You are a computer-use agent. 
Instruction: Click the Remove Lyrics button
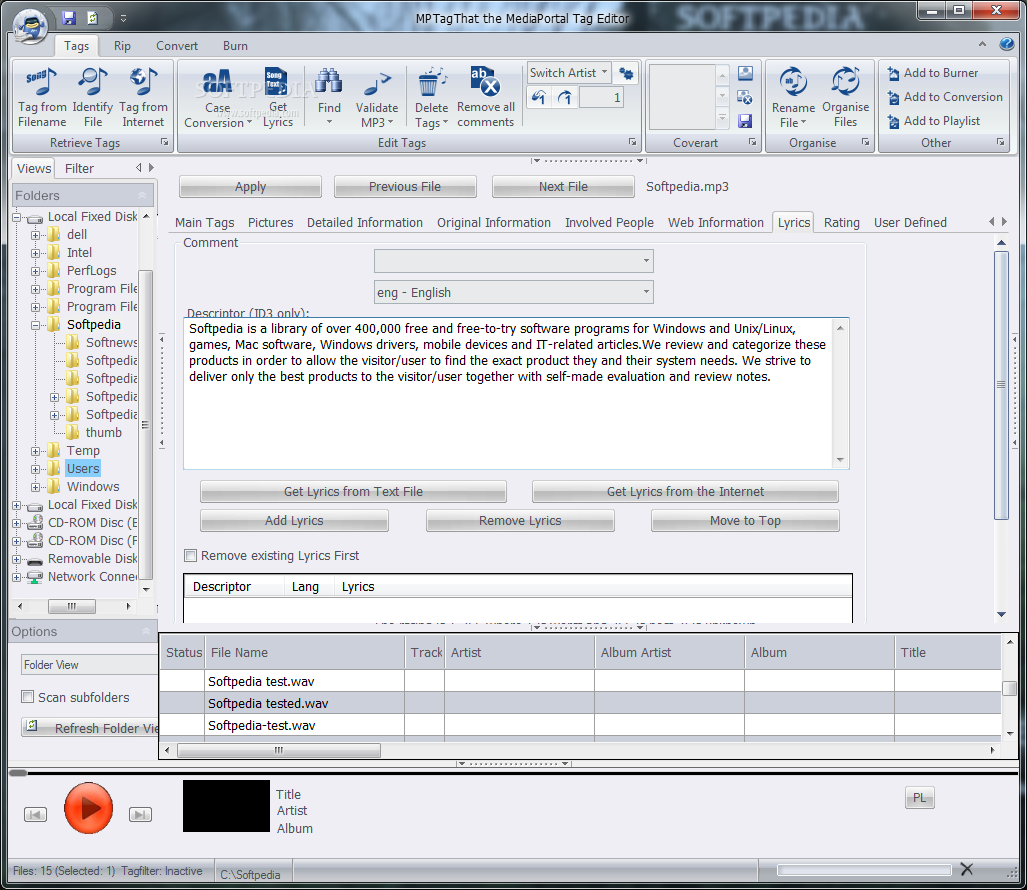(520, 521)
